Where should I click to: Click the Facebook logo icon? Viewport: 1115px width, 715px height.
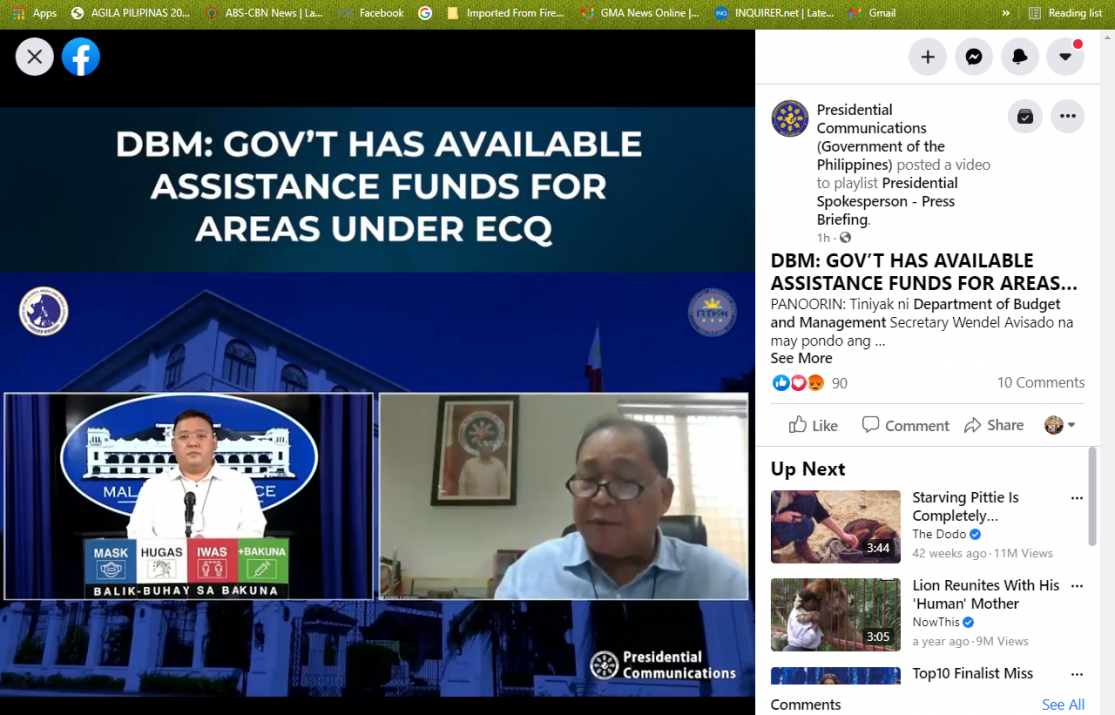click(x=81, y=57)
